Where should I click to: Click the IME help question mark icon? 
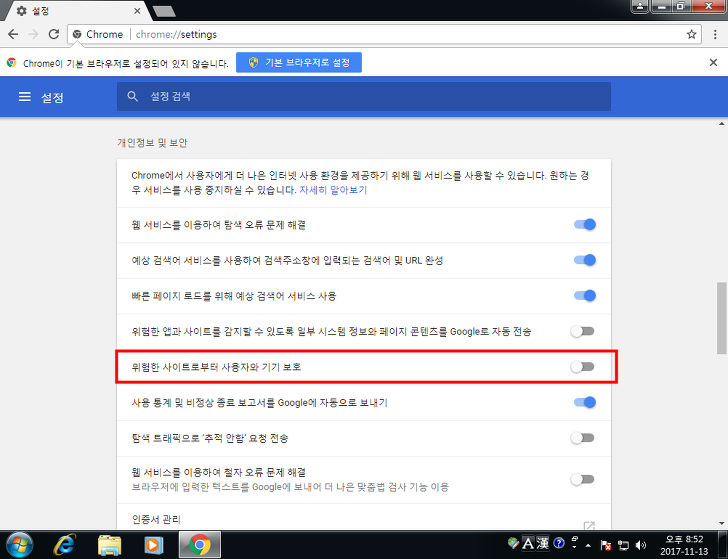point(559,543)
